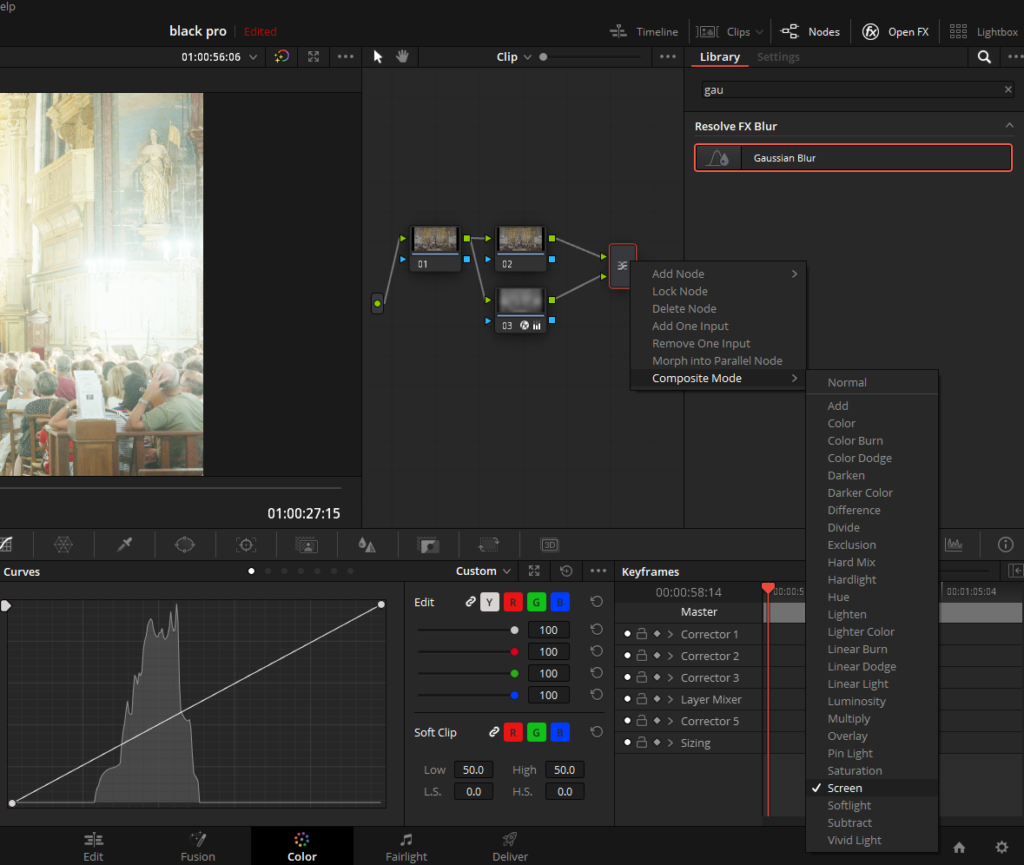This screenshot has width=1024, height=865.
Task: Click the search magnifier in Open FX panel
Action: tap(984, 57)
